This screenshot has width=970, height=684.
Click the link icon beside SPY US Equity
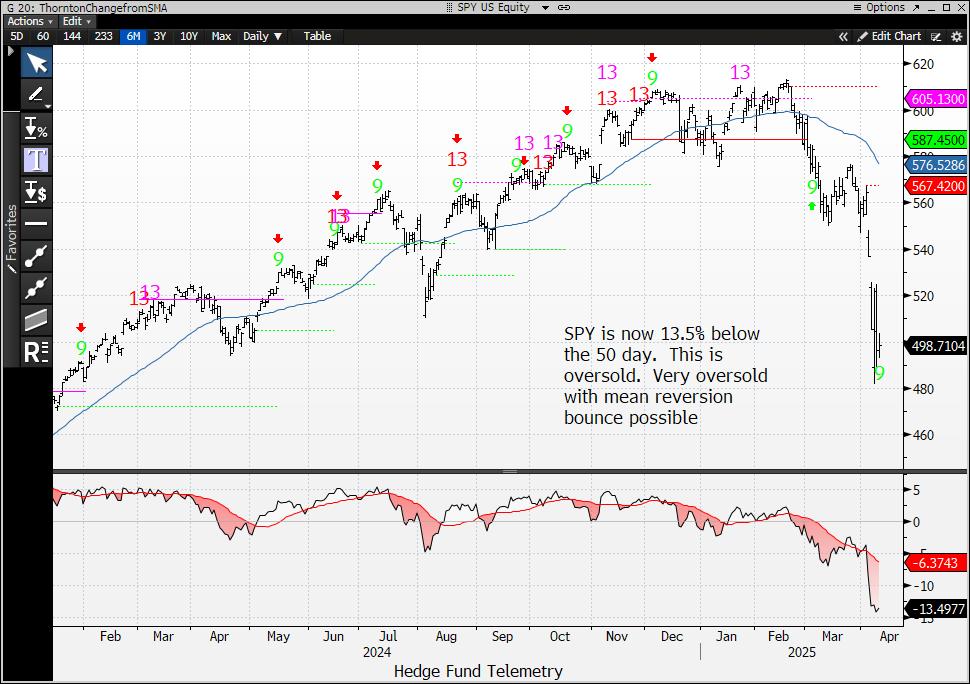(564, 7)
